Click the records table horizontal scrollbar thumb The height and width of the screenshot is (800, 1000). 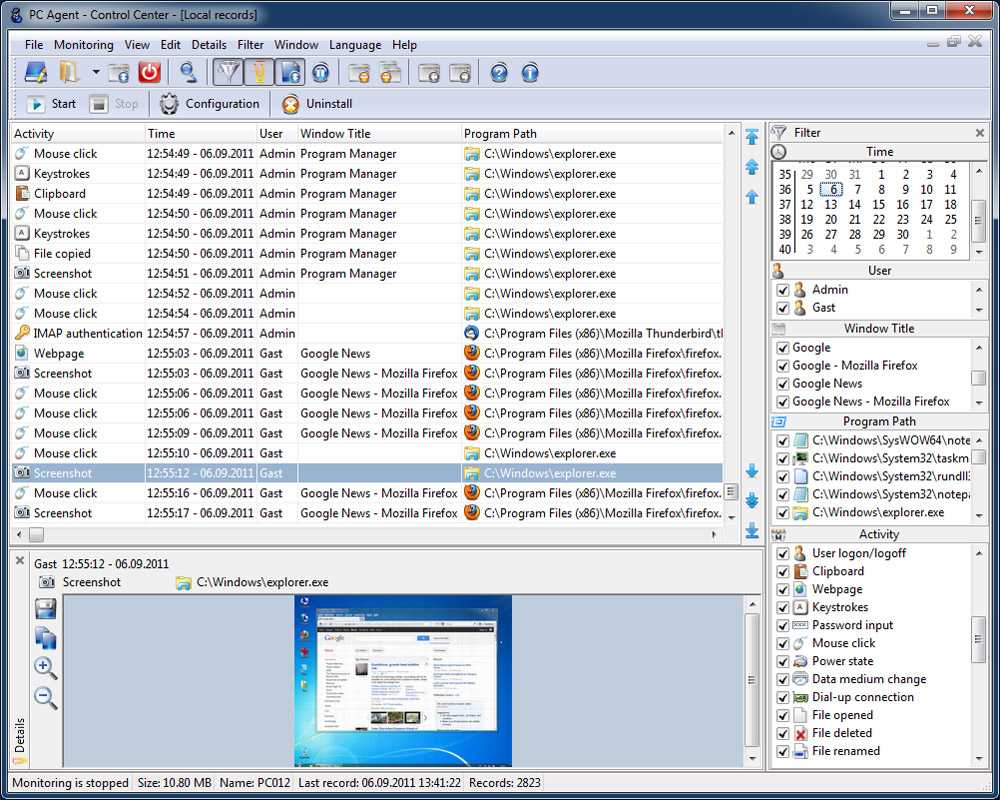[36, 535]
